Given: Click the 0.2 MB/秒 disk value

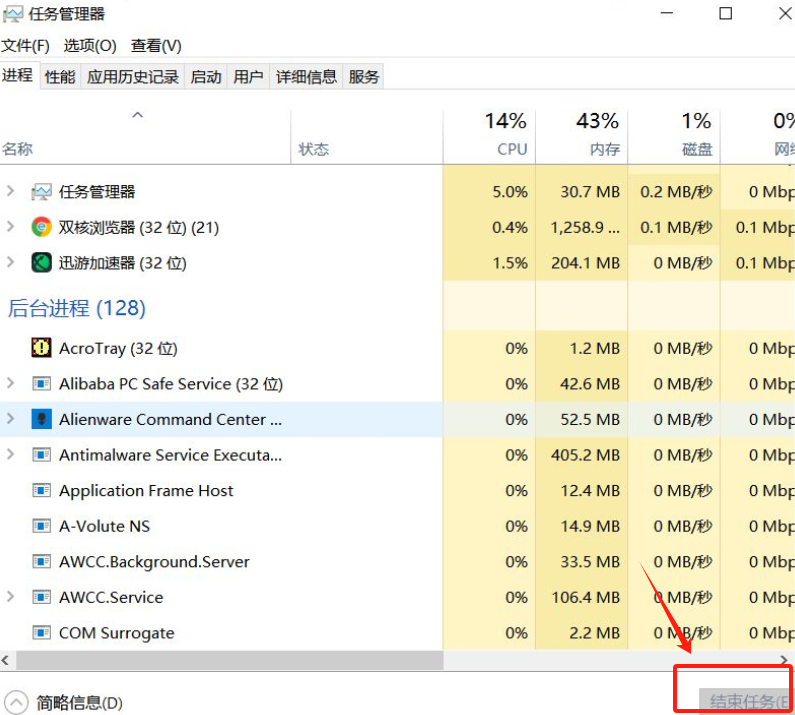Looking at the screenshot, I should pos(676,192).
